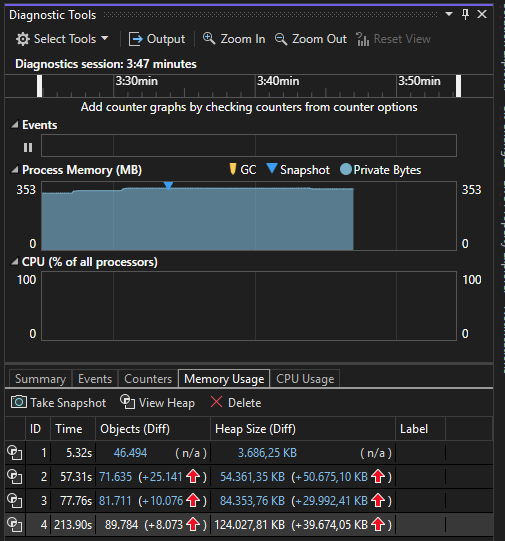505x541 pixels.
Task: Collapse the CPU graph section
Action: pyautogui.click(x=14, y=262)
